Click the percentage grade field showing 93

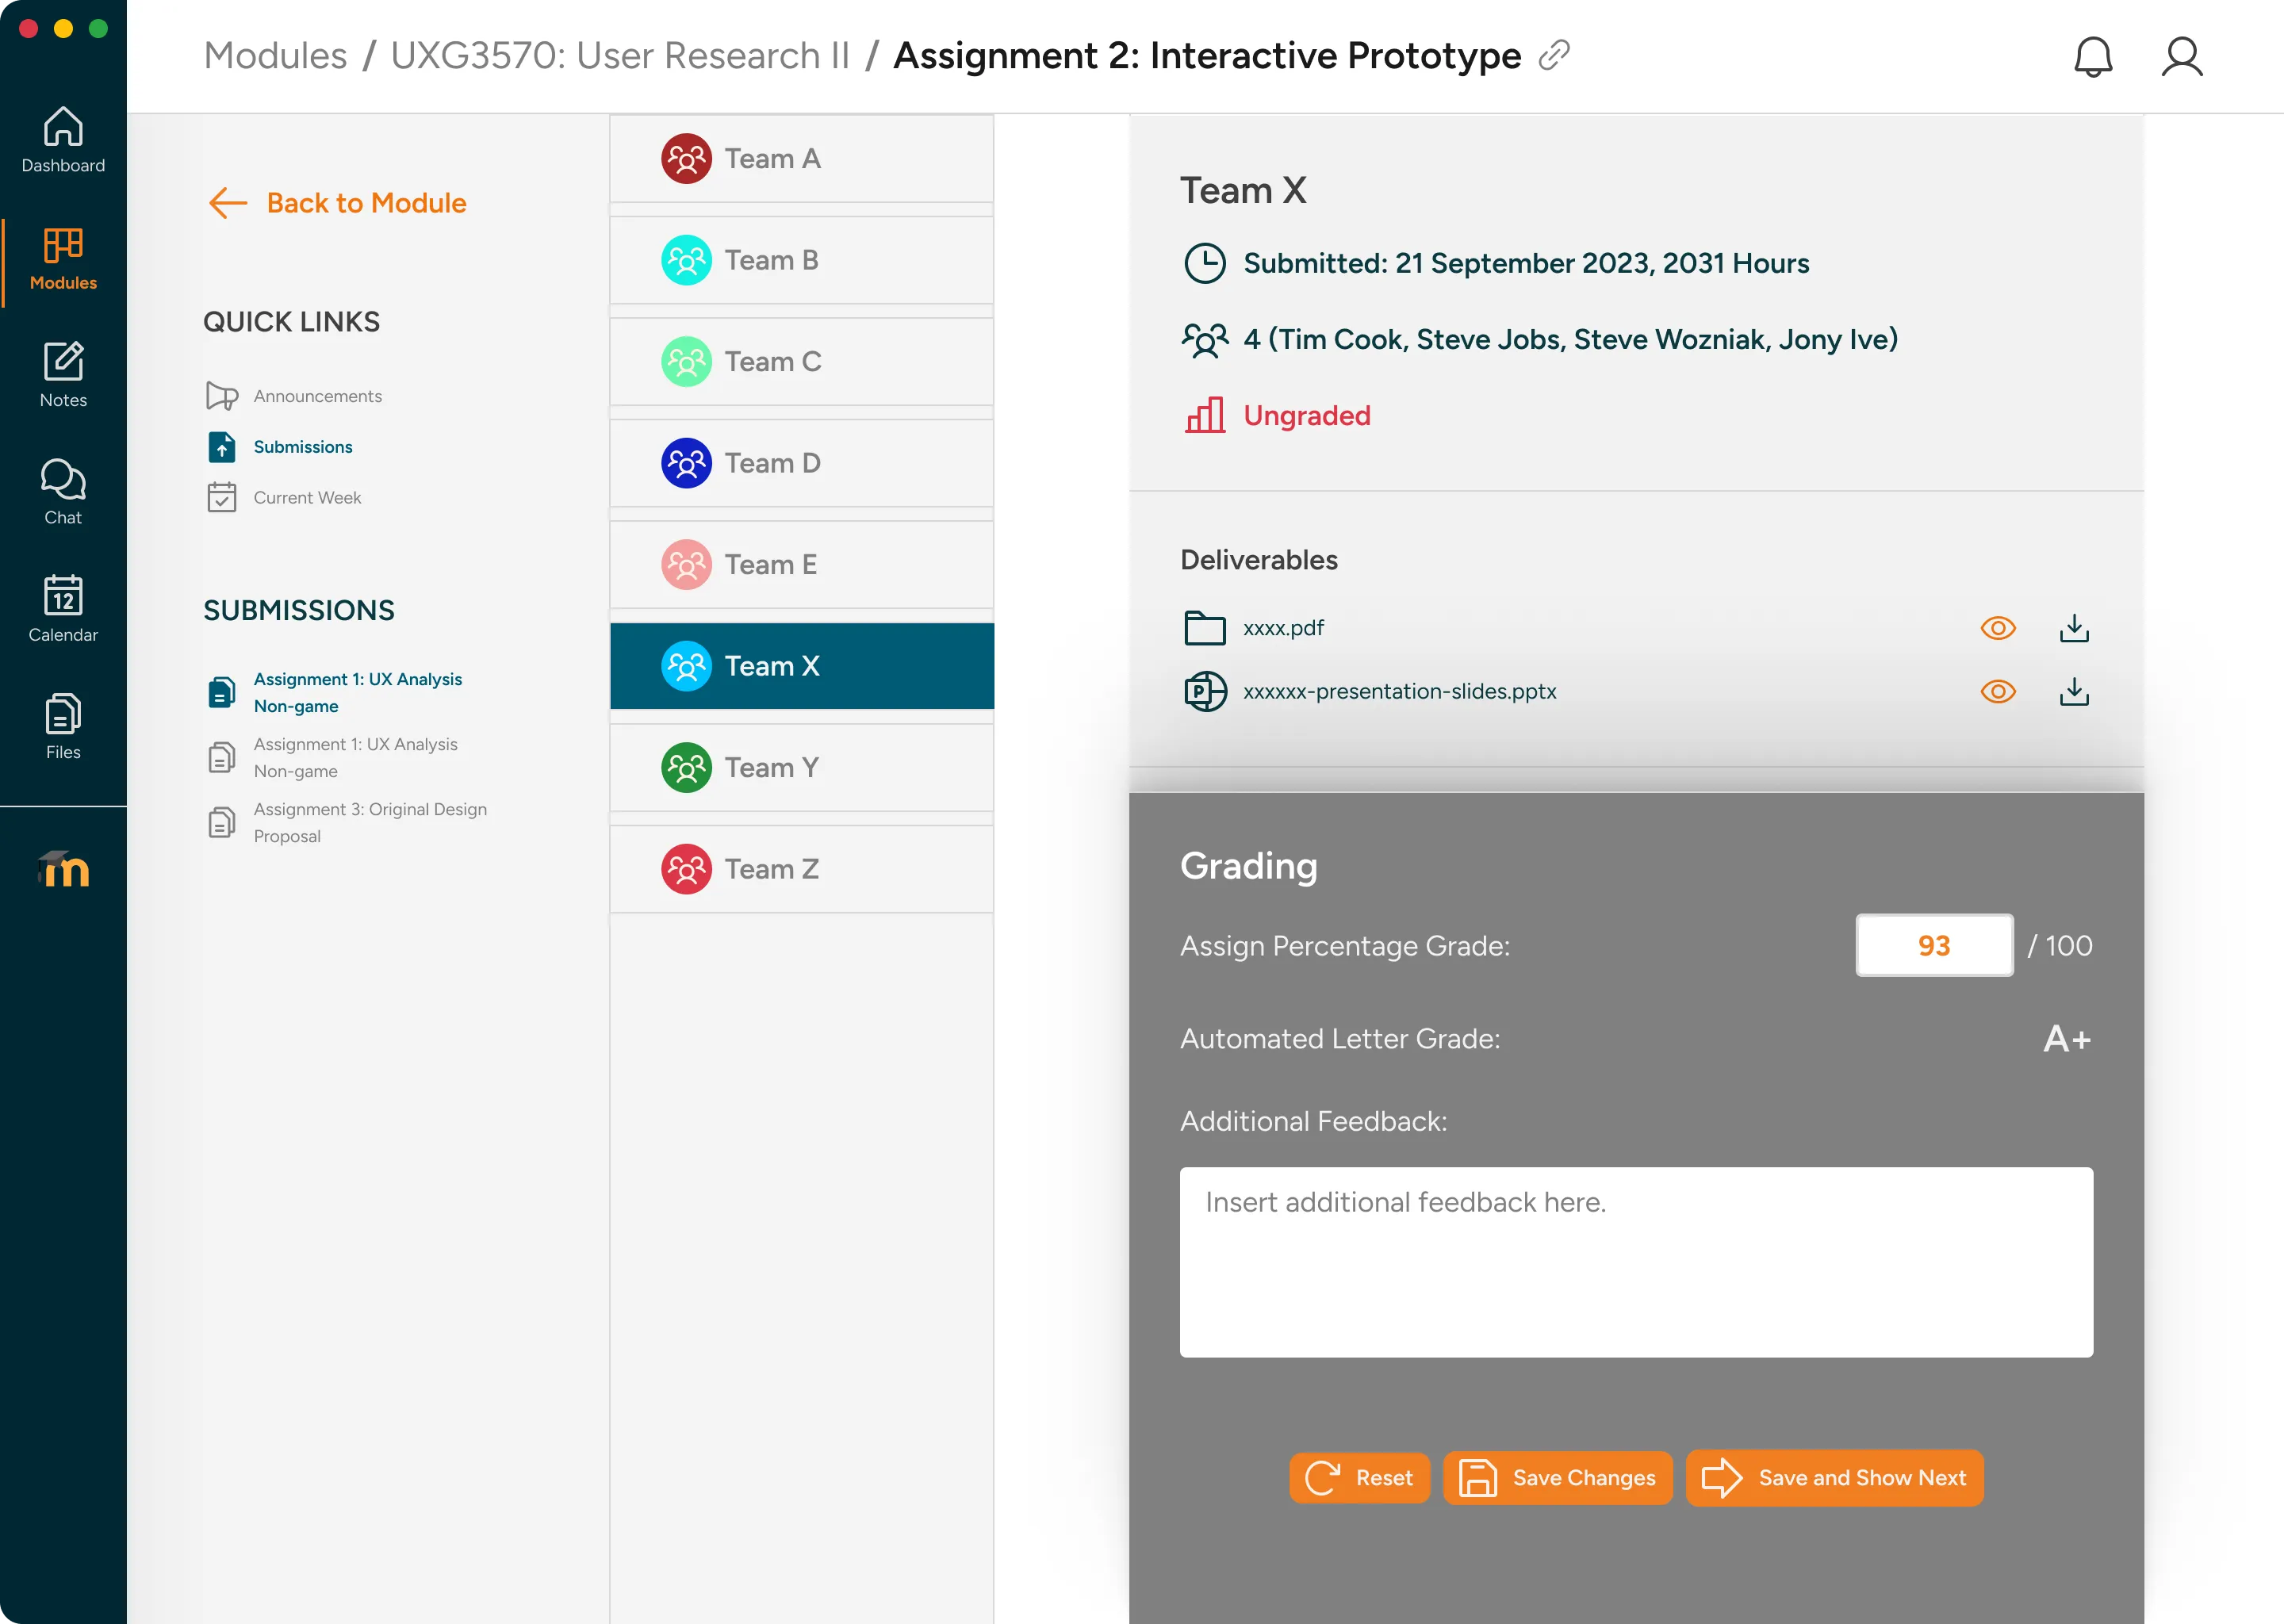pos(1934,945)
